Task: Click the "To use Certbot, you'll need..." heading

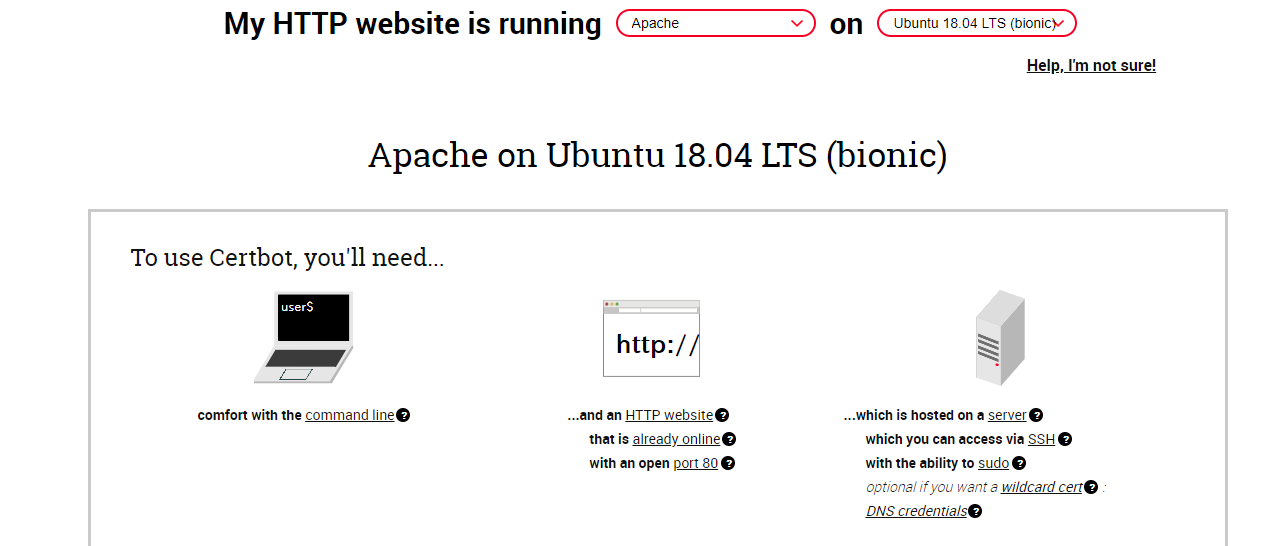Action: [x=287, y=258]
